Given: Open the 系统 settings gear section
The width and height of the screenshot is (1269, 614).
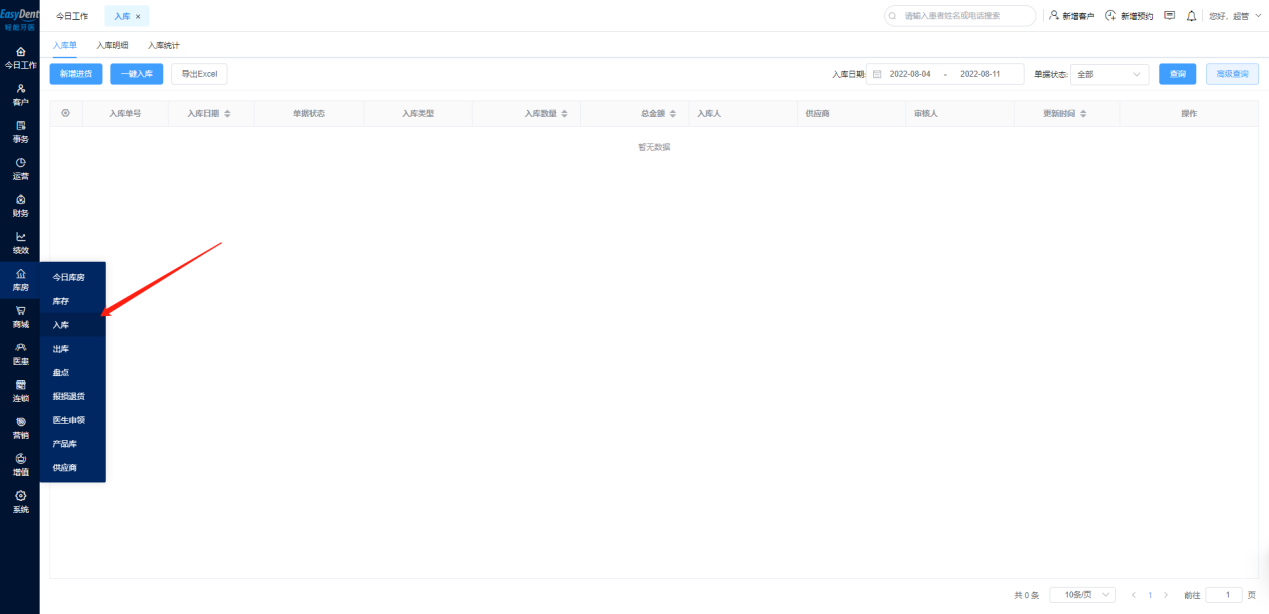Looking at the screenshot, I should (x=20, y=502).
